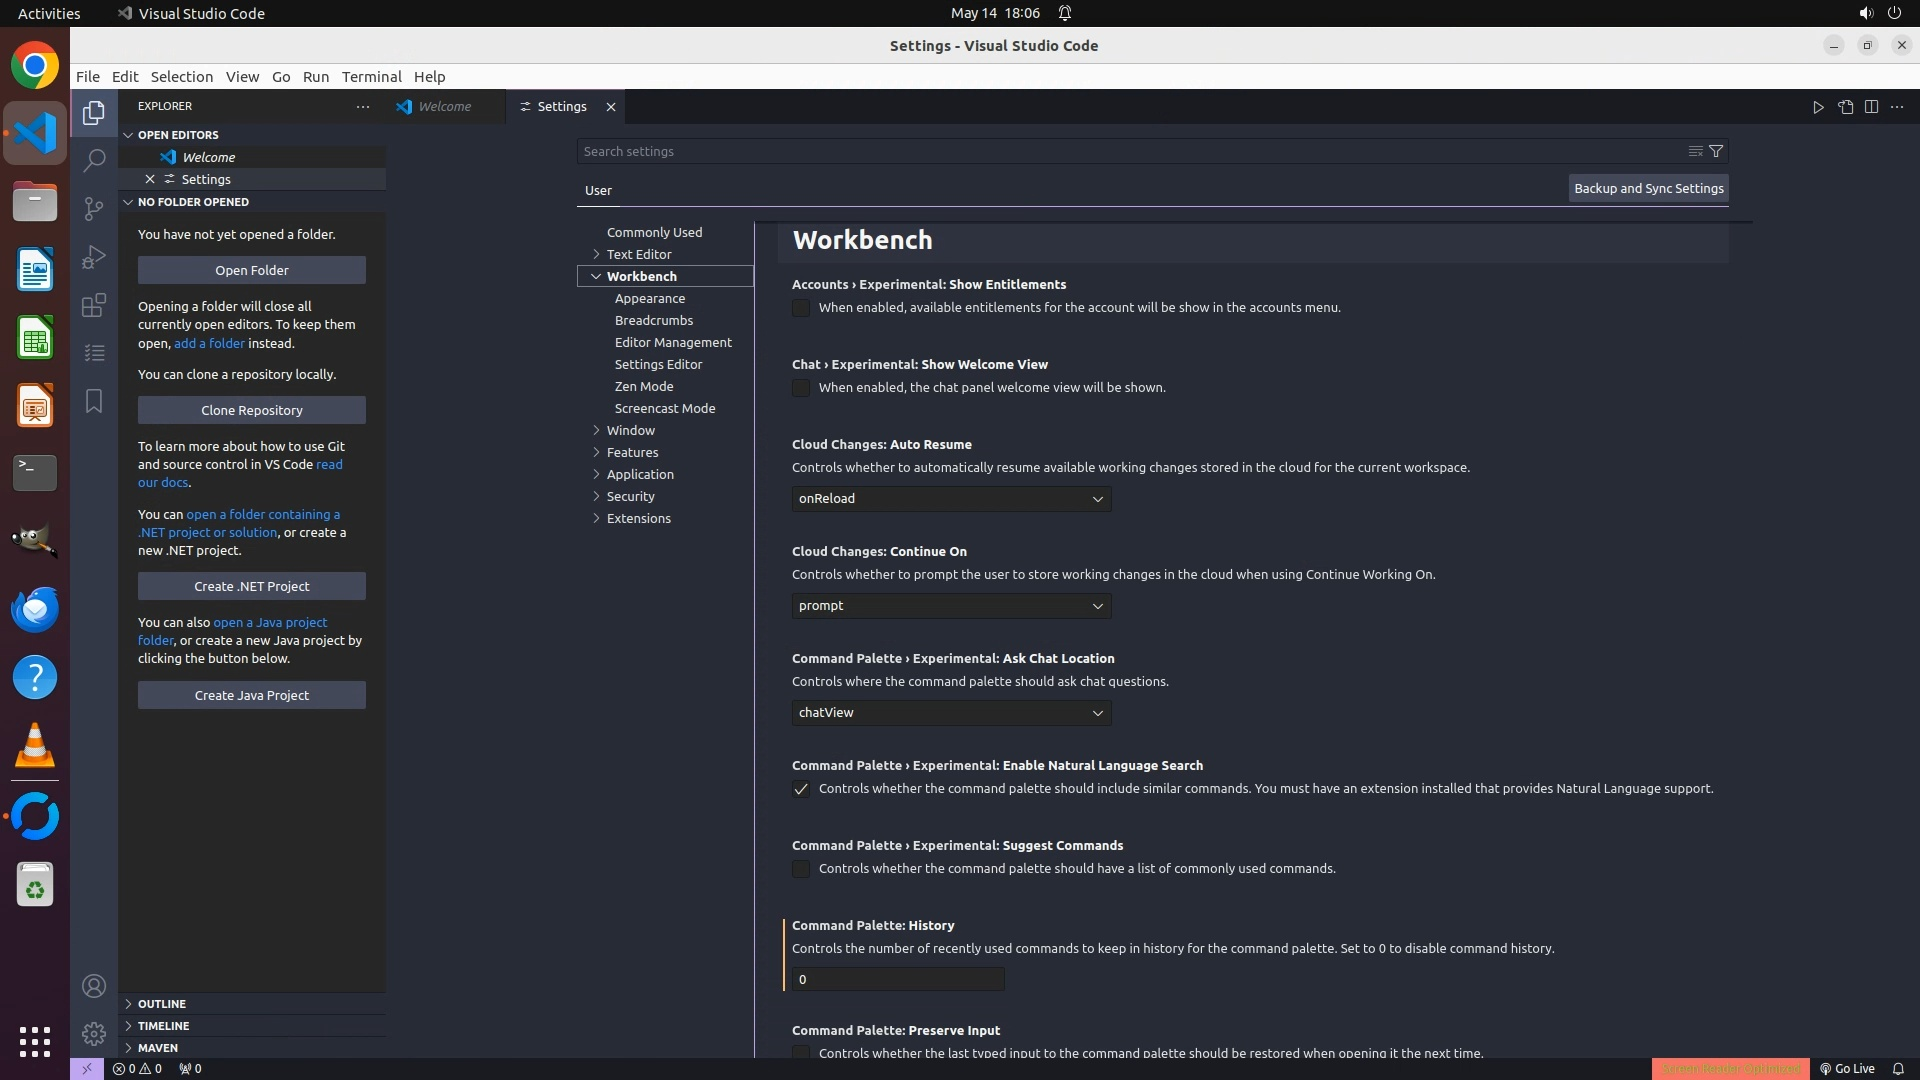Screen dimensions: 1920x1080
Task: Open the Extensions view icon
Action: pos(94,305)
